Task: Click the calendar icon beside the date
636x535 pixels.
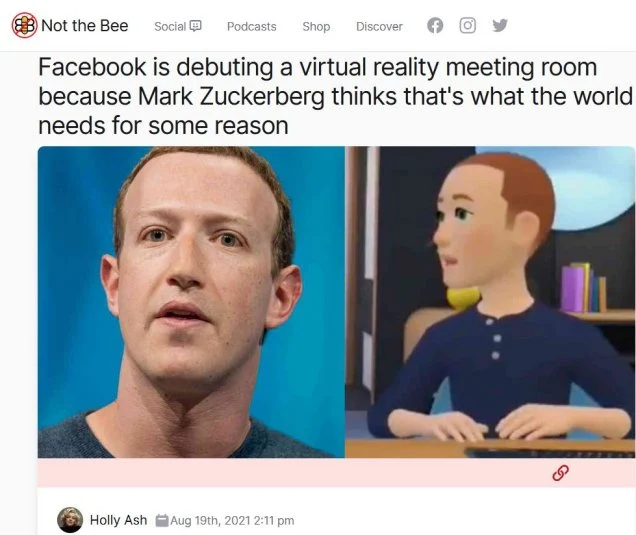Action: click(162, 520)
